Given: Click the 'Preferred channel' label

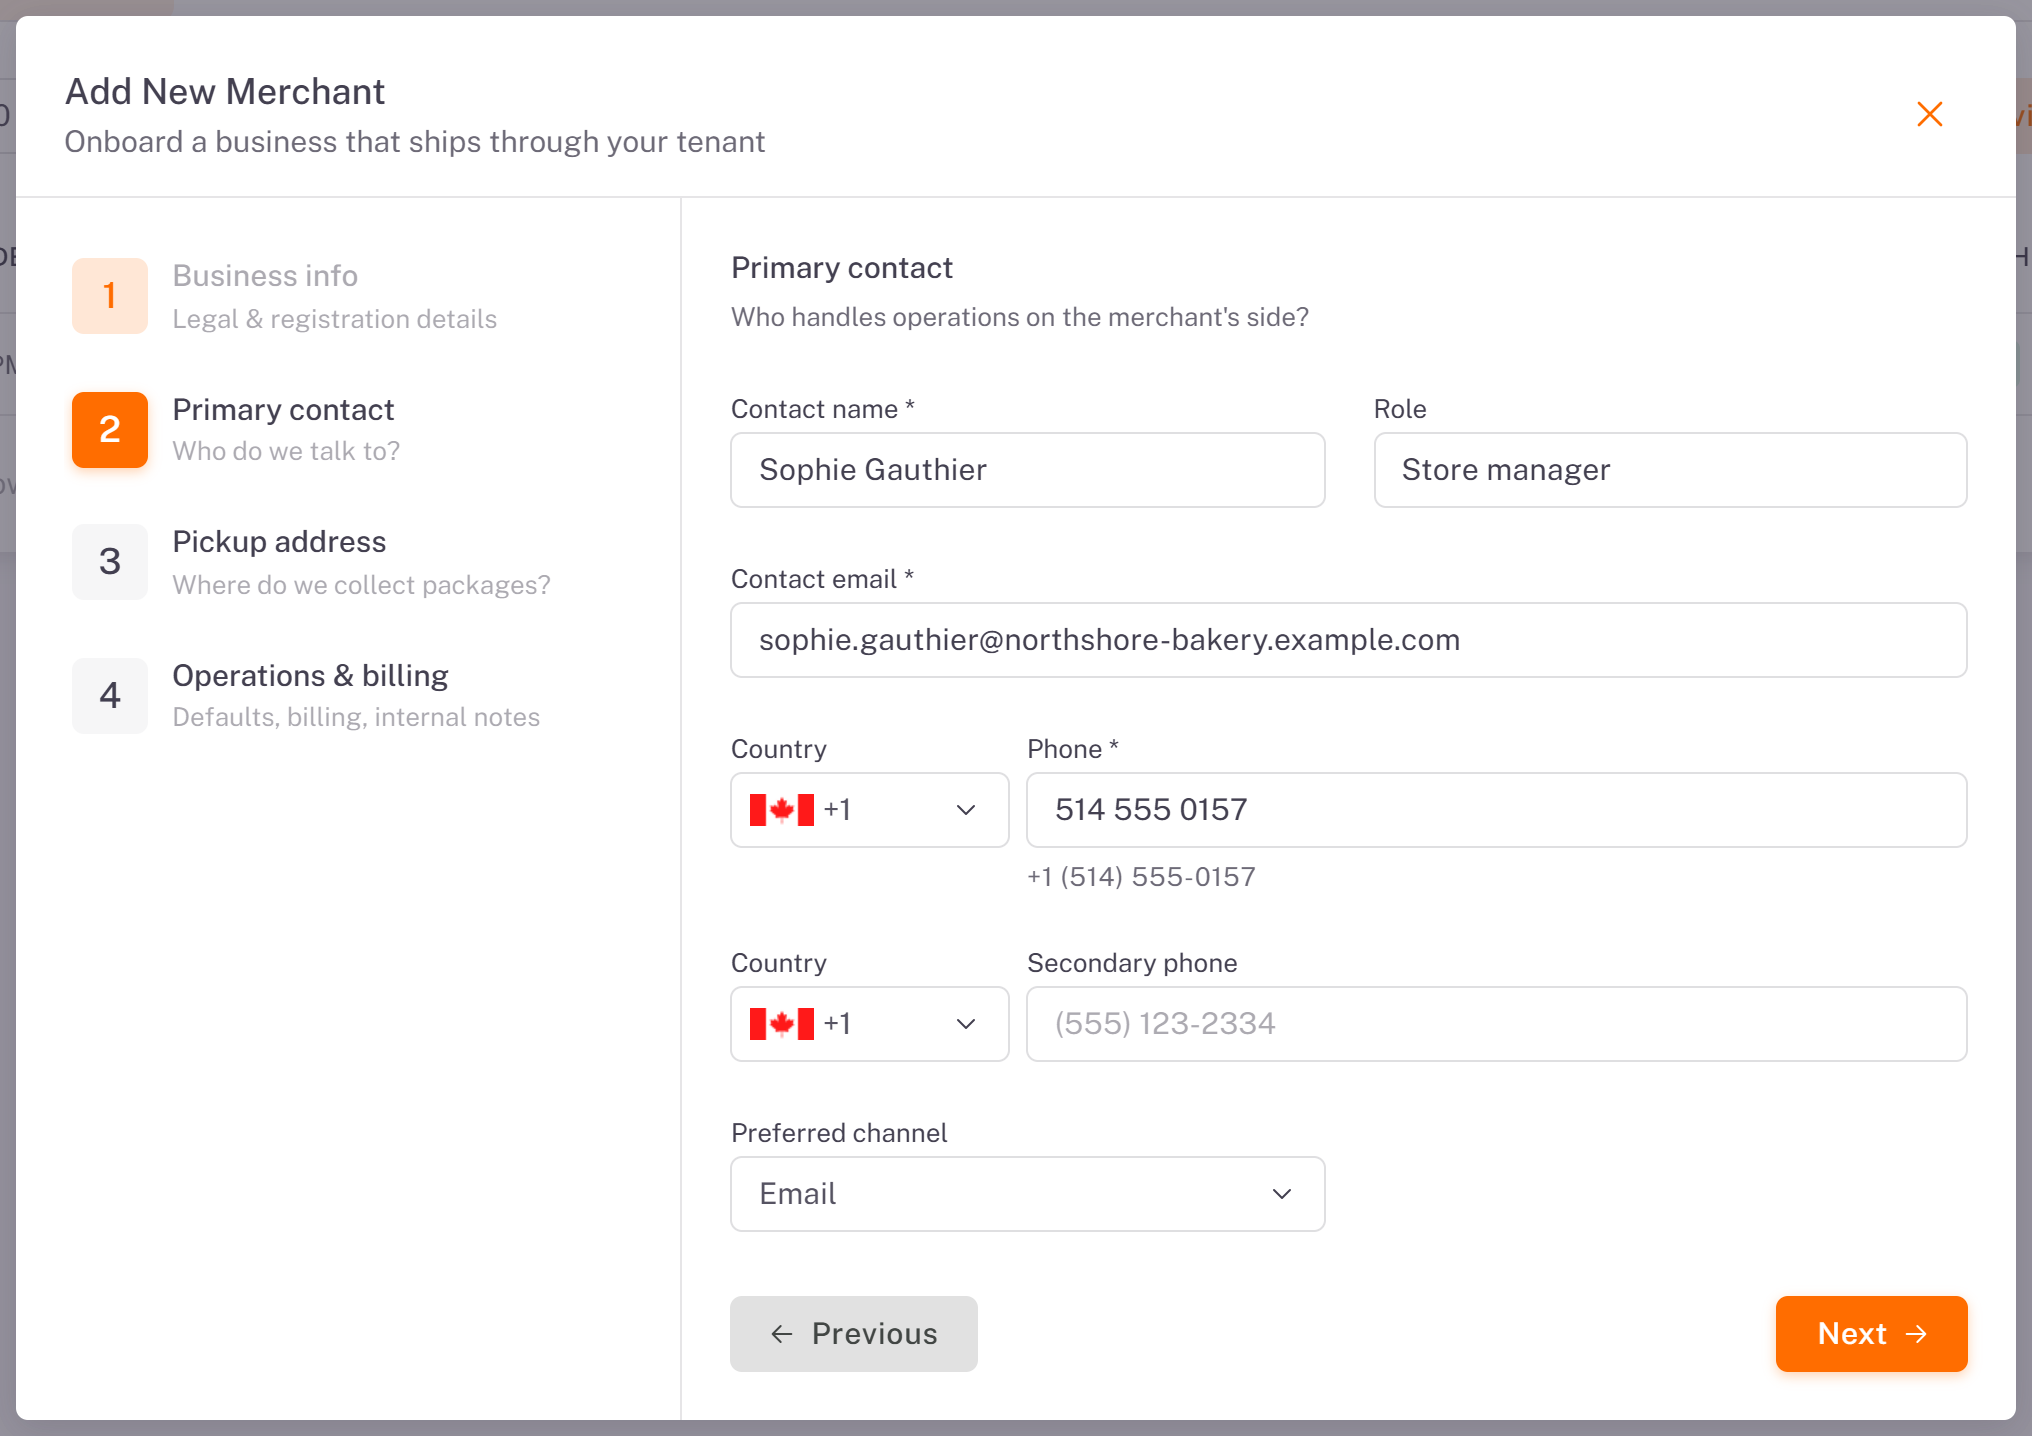Looking at the screenshot, I should point(839,1133).
